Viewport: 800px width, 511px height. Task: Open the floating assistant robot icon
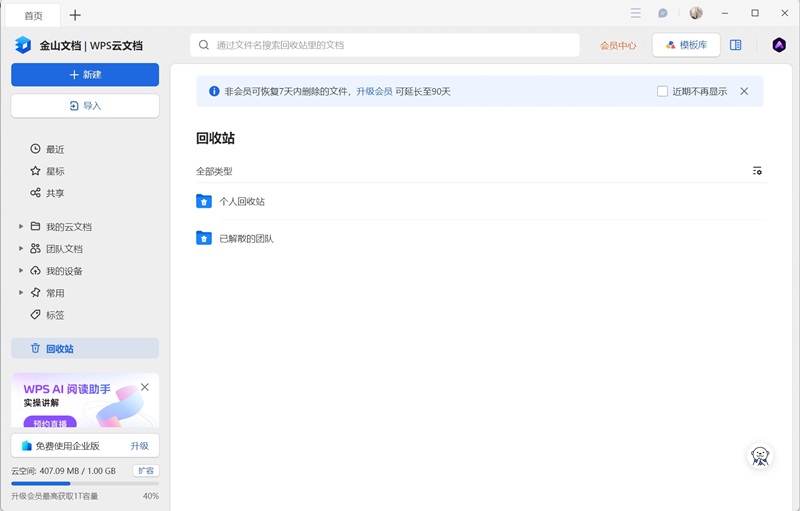point(761,456)
